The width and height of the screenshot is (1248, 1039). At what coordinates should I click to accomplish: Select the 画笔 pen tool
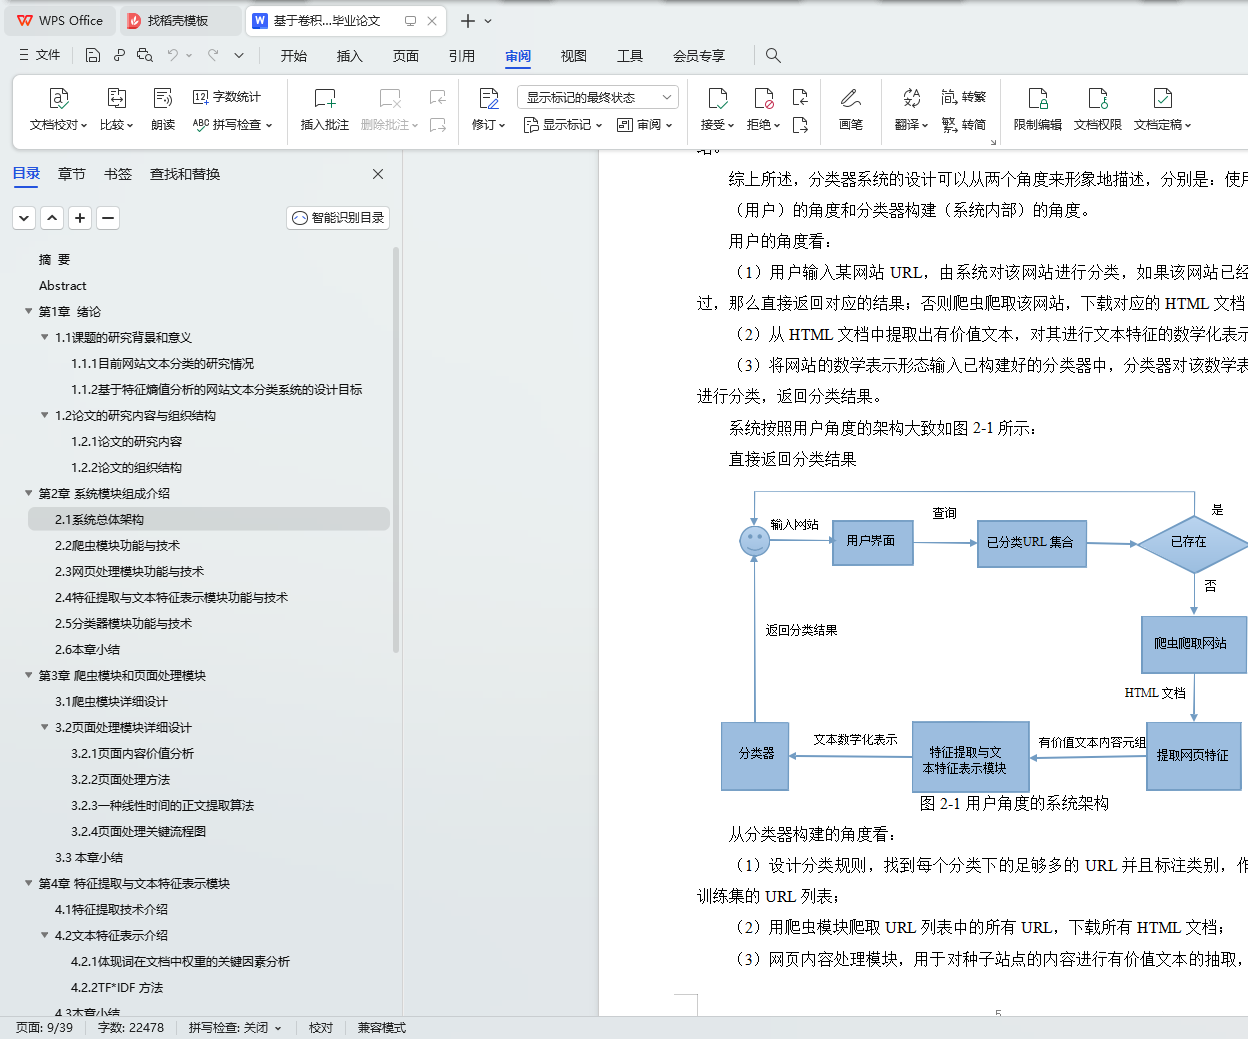coord(851,109)
